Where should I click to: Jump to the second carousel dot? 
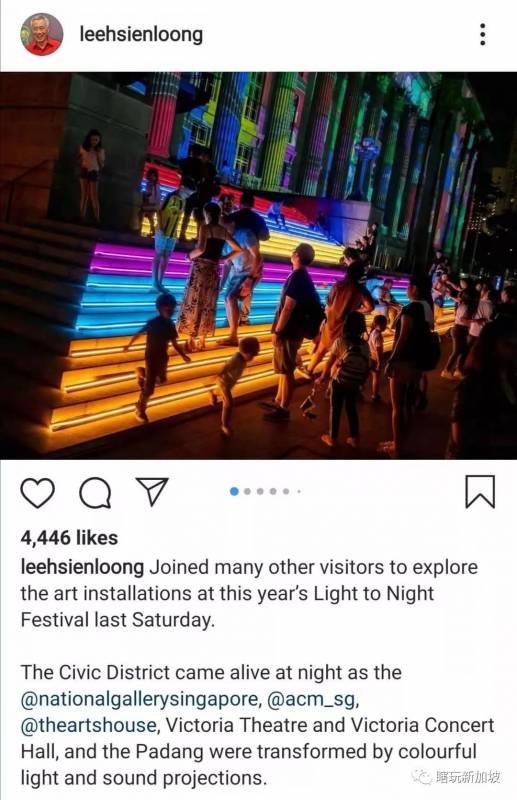click(248, 491)
